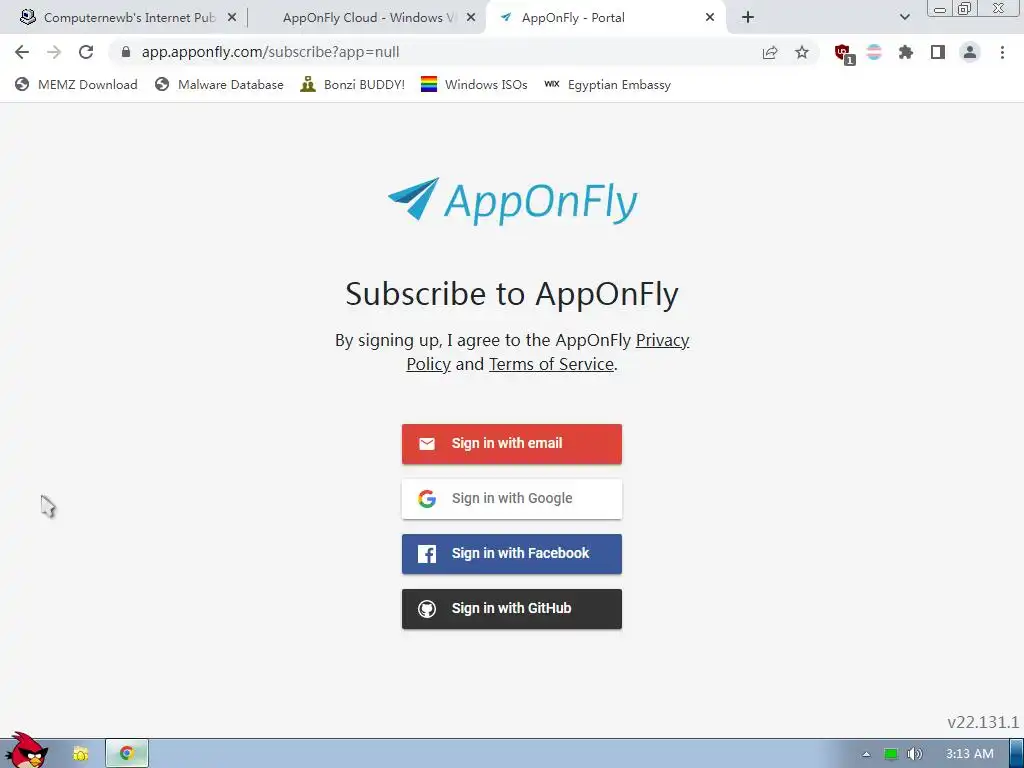Open the uBlock Origin extension icon
The width and height of the screenshot is (1024, 768).
[x=843, y=54]
